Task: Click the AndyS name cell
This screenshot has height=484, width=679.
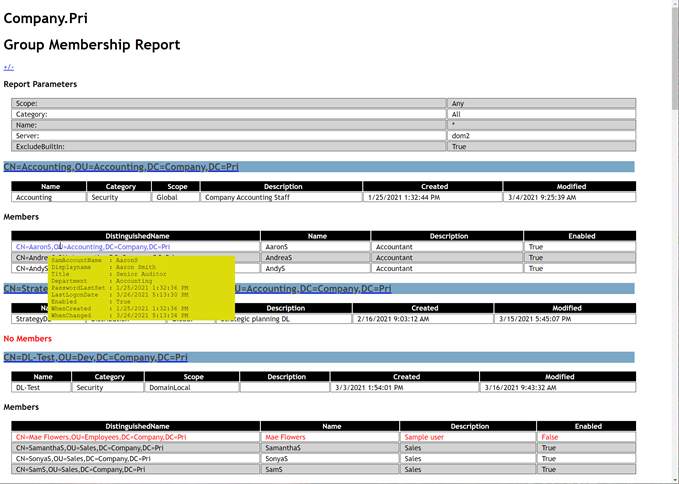Action: (x=315, y=268)
